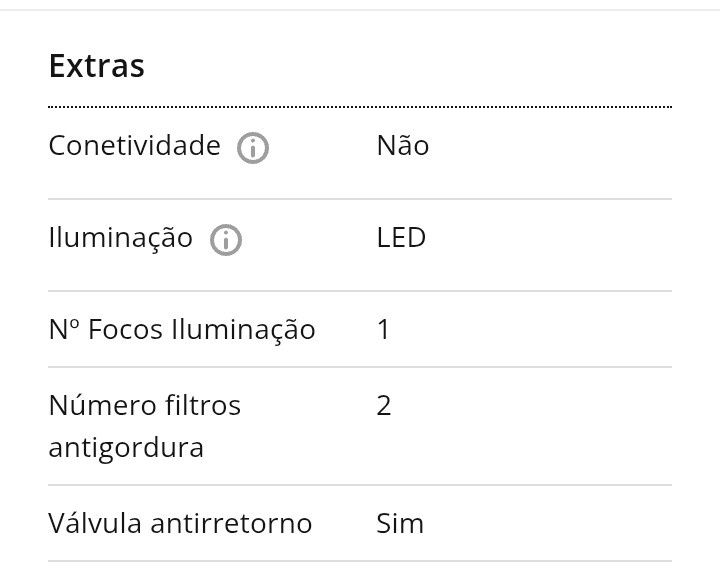Click the separator line below Conetividade row
This screenshot has height=574, width=720.
(x=360, y=199)
